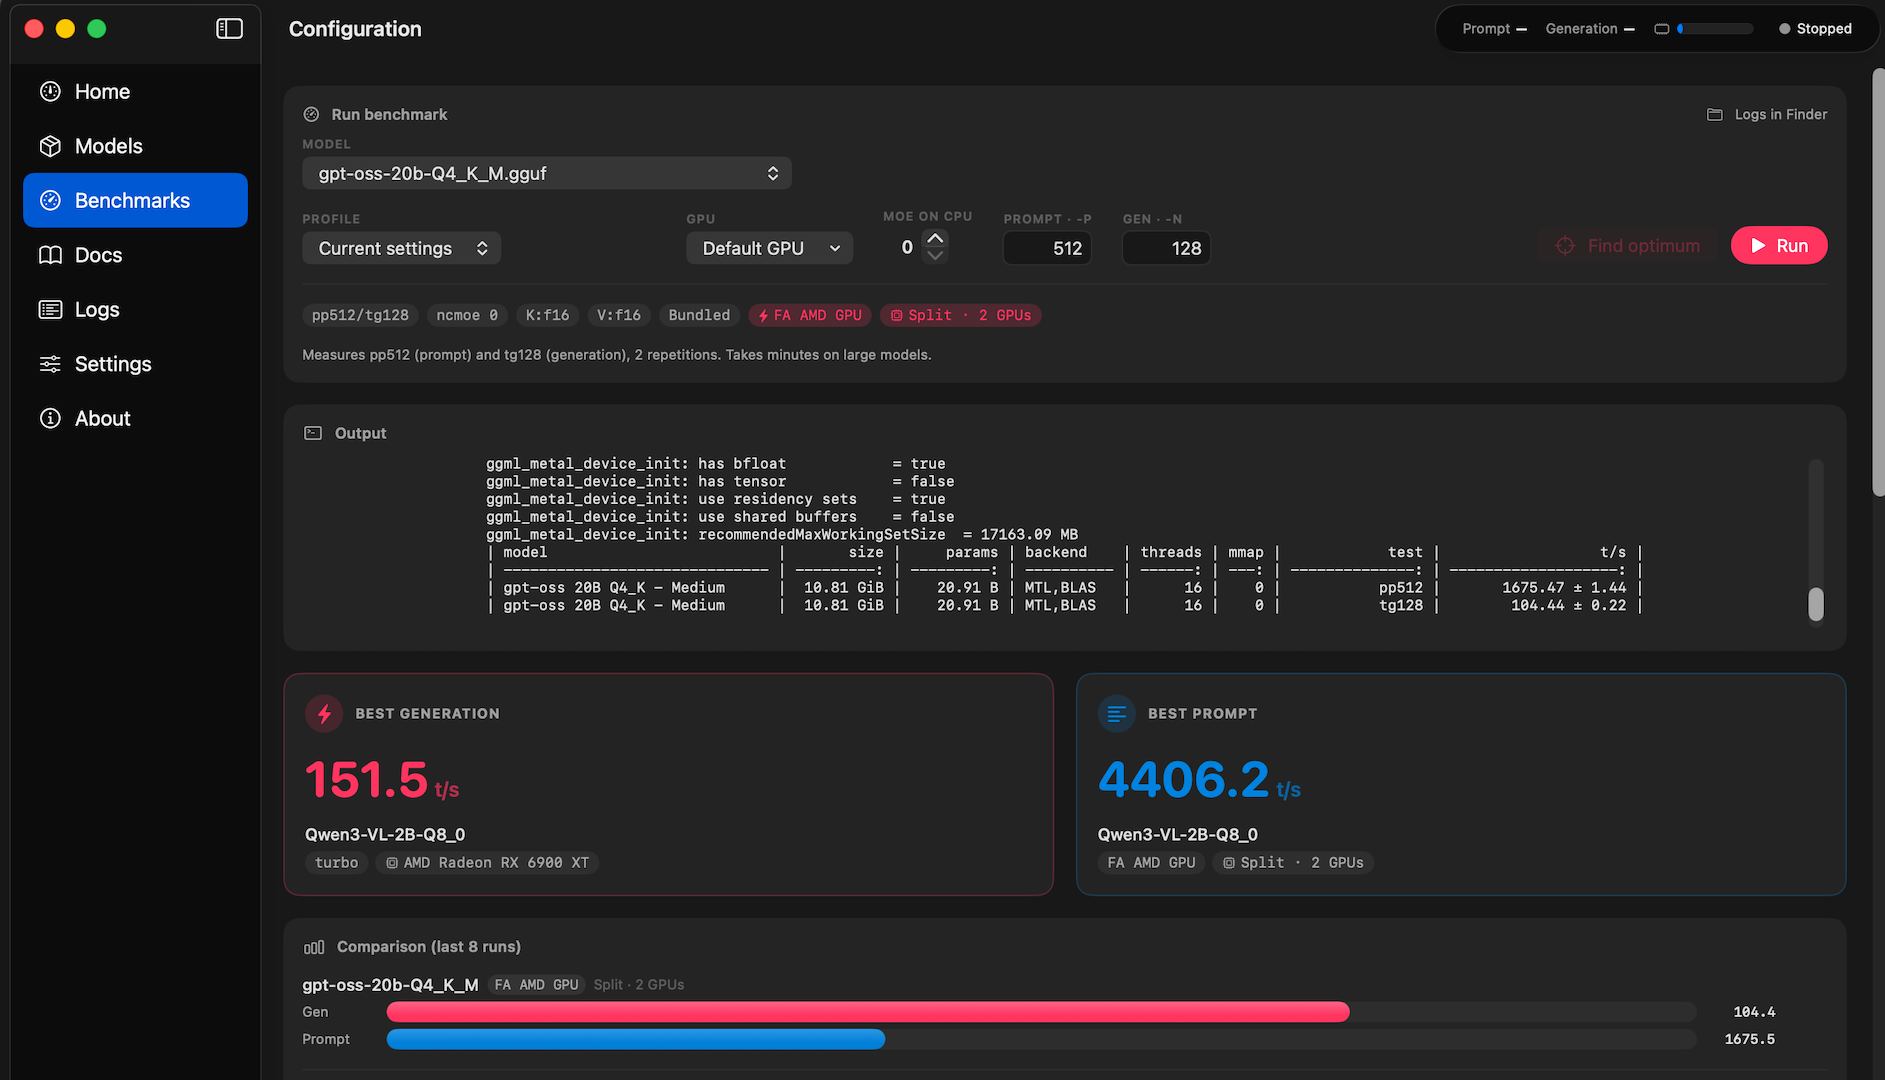
Task: Click the Prompt -p field showing 512
Action: click(1047, 248)
